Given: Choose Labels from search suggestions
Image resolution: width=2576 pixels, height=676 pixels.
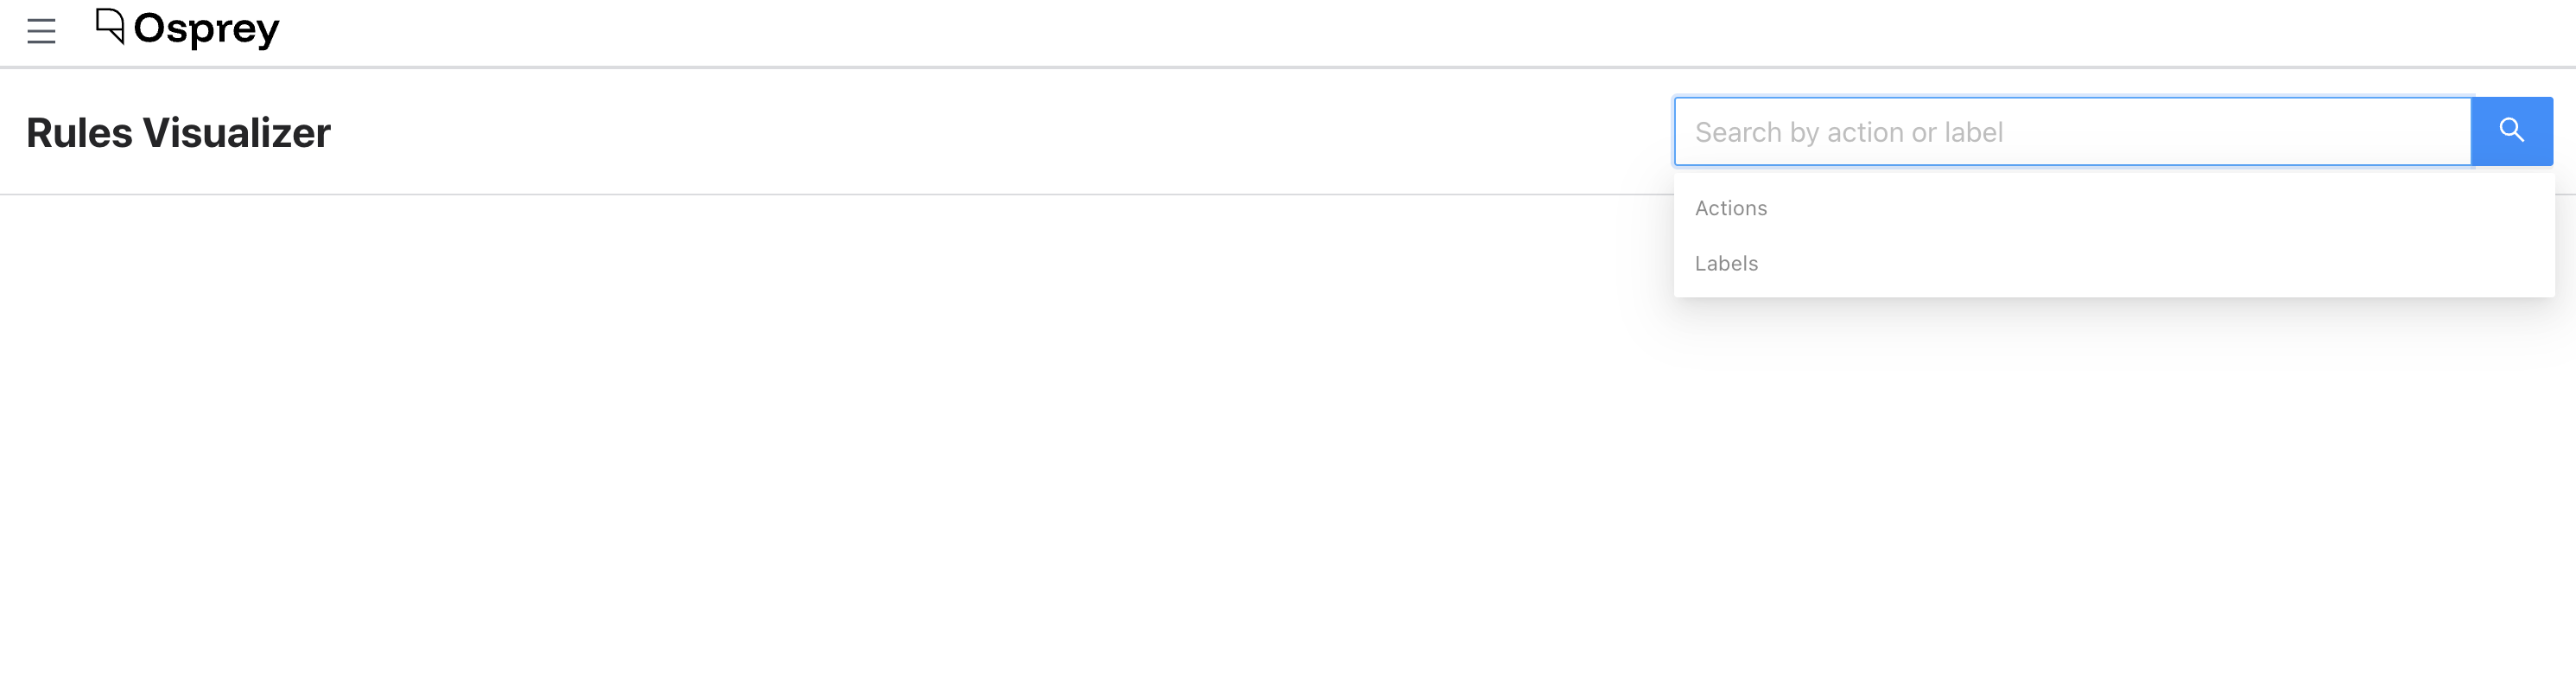Looking at the screenshot, I should tap(1726, 263).
